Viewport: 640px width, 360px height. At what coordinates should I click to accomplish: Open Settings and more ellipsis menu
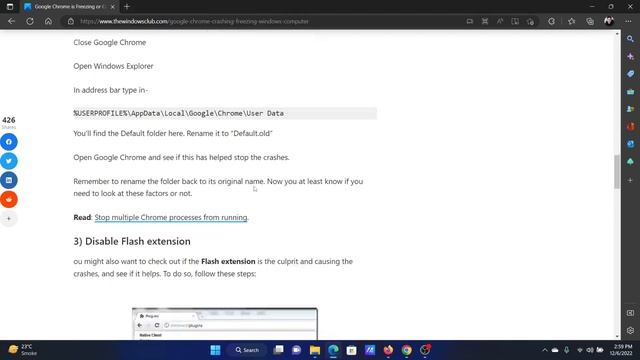pyautogui.click(x=628, y=21)
